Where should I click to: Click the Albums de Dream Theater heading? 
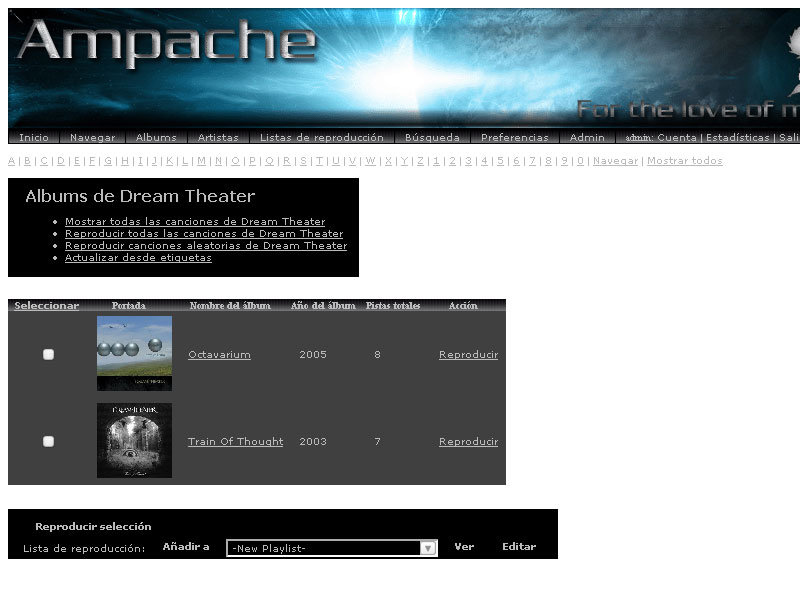140,196
